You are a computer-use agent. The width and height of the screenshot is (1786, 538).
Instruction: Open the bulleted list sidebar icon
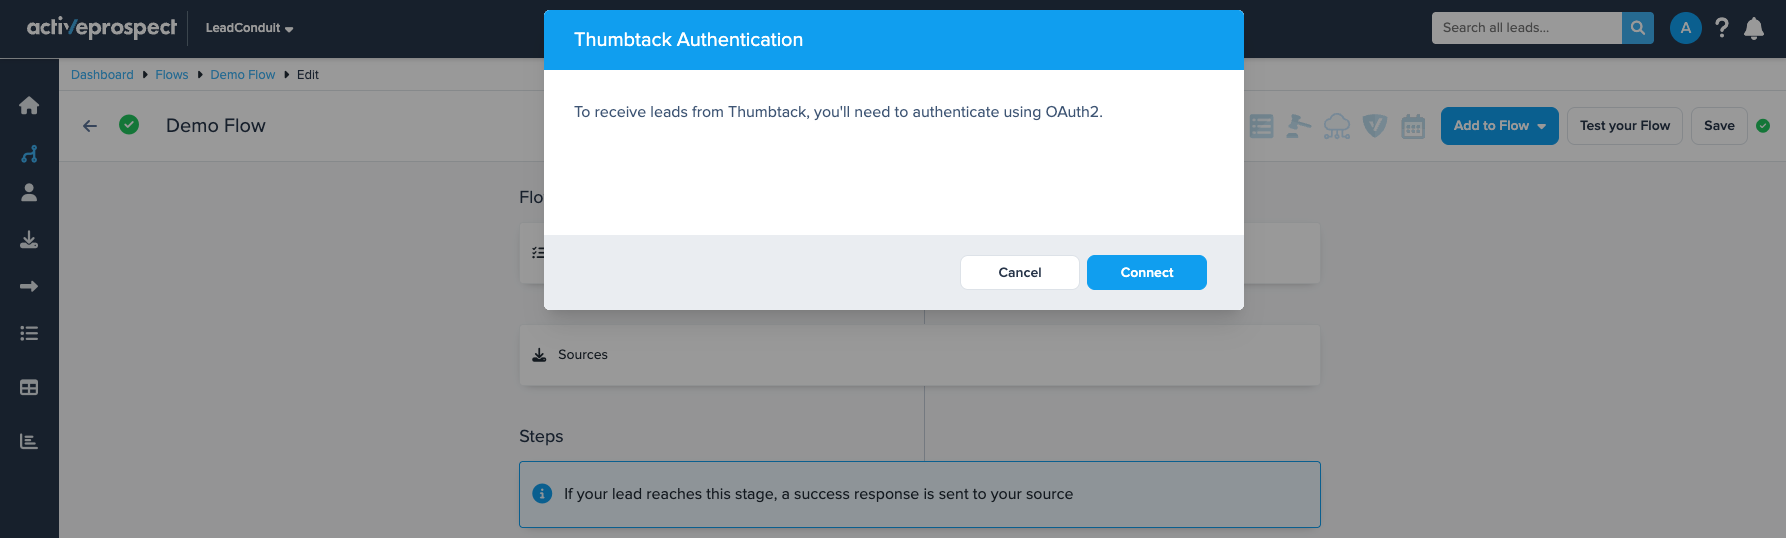pyautogui.click(x=29, y=334)
